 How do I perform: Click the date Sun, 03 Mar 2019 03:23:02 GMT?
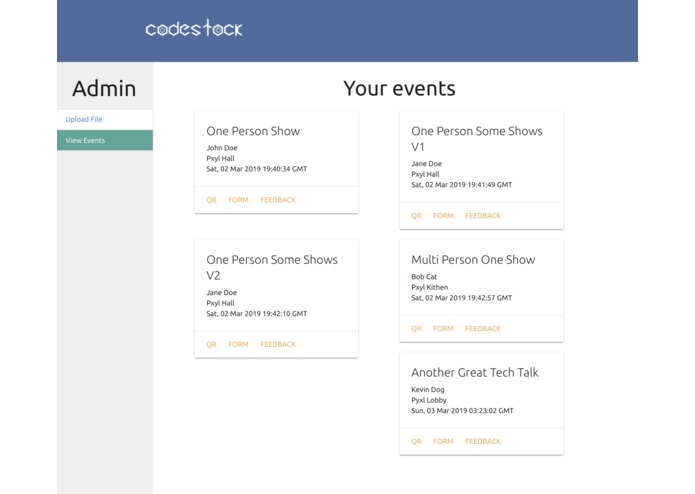coord(462,411)
